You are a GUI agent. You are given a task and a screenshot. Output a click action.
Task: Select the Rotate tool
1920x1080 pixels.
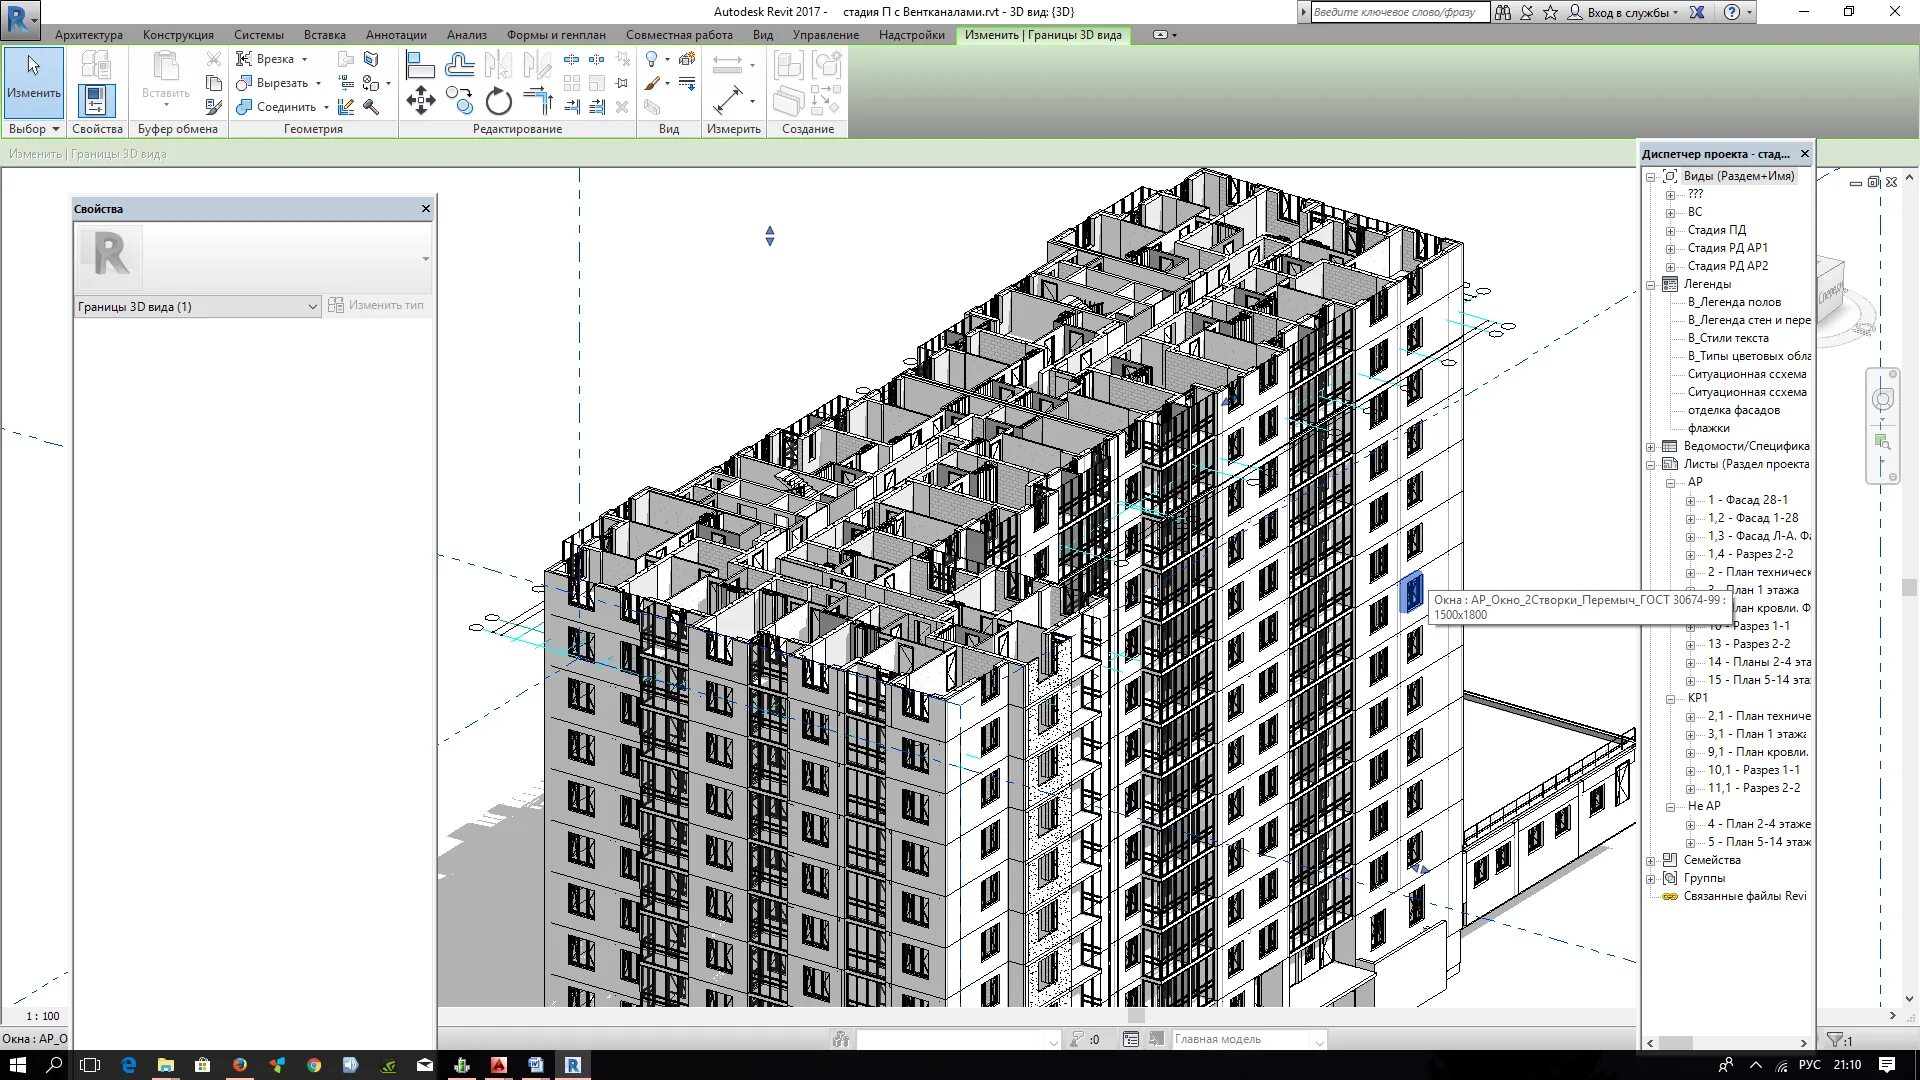498,100
